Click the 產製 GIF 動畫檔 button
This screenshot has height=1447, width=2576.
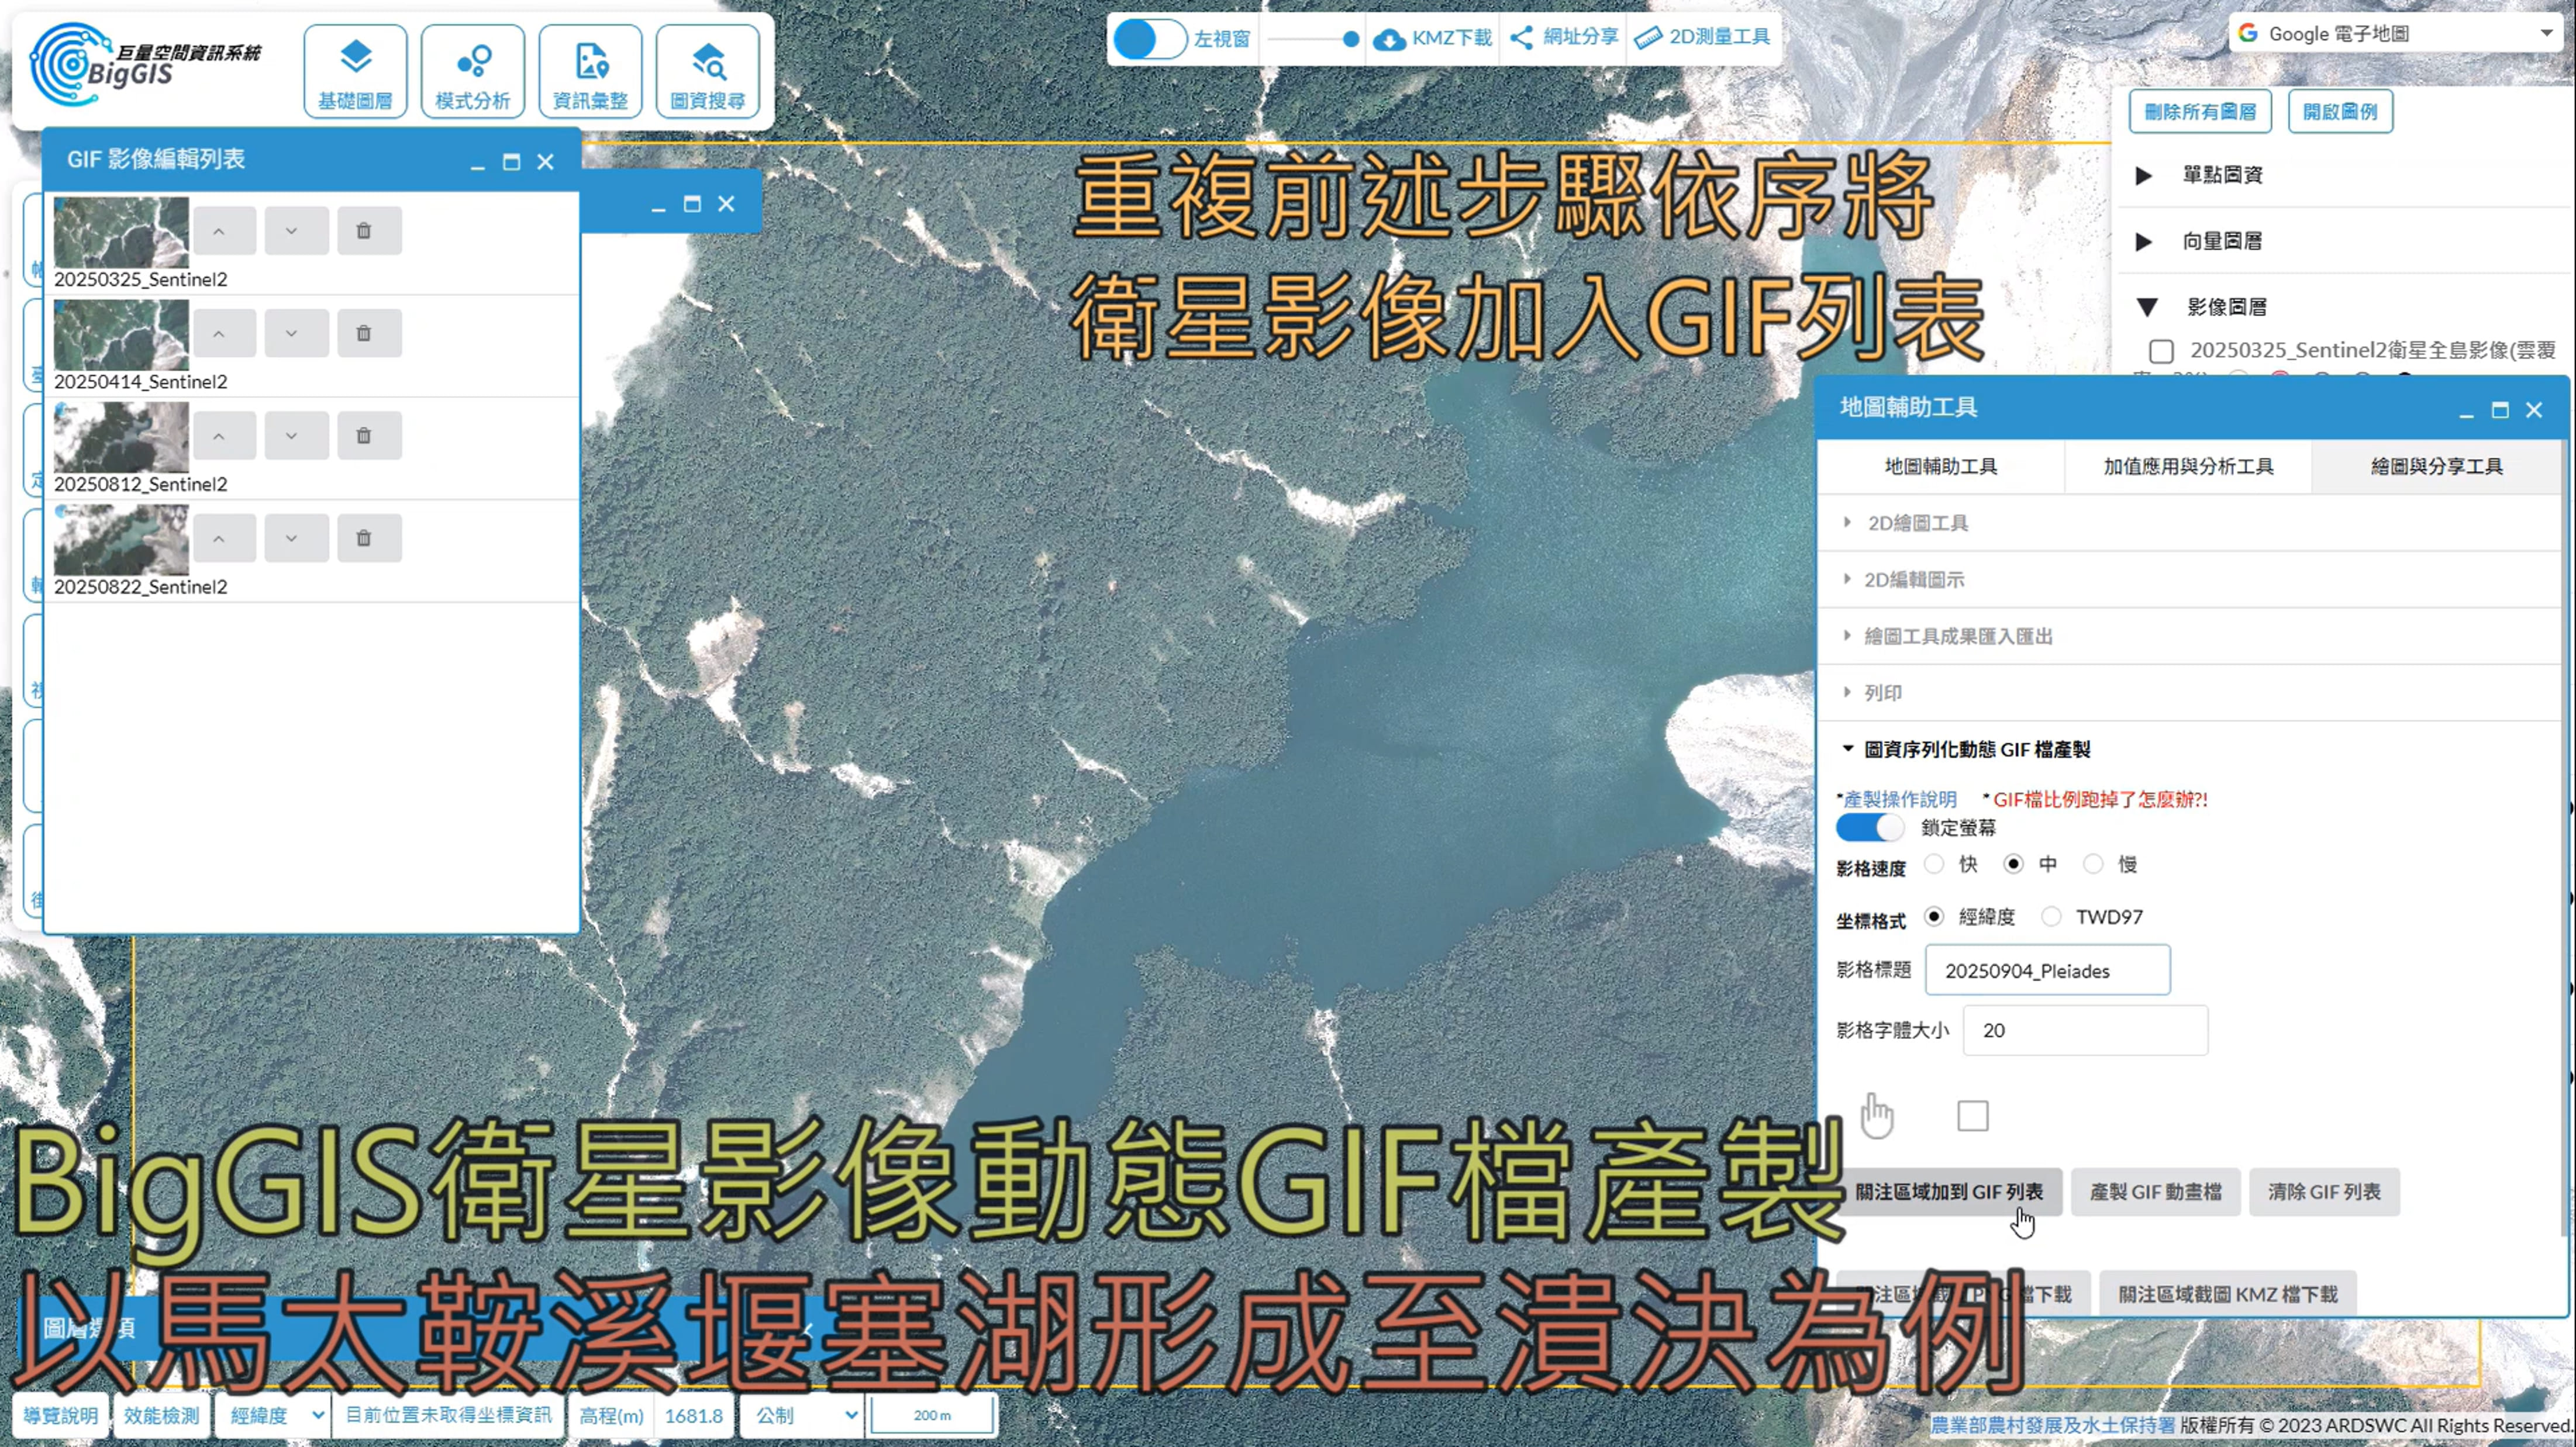[2155, 1192]
